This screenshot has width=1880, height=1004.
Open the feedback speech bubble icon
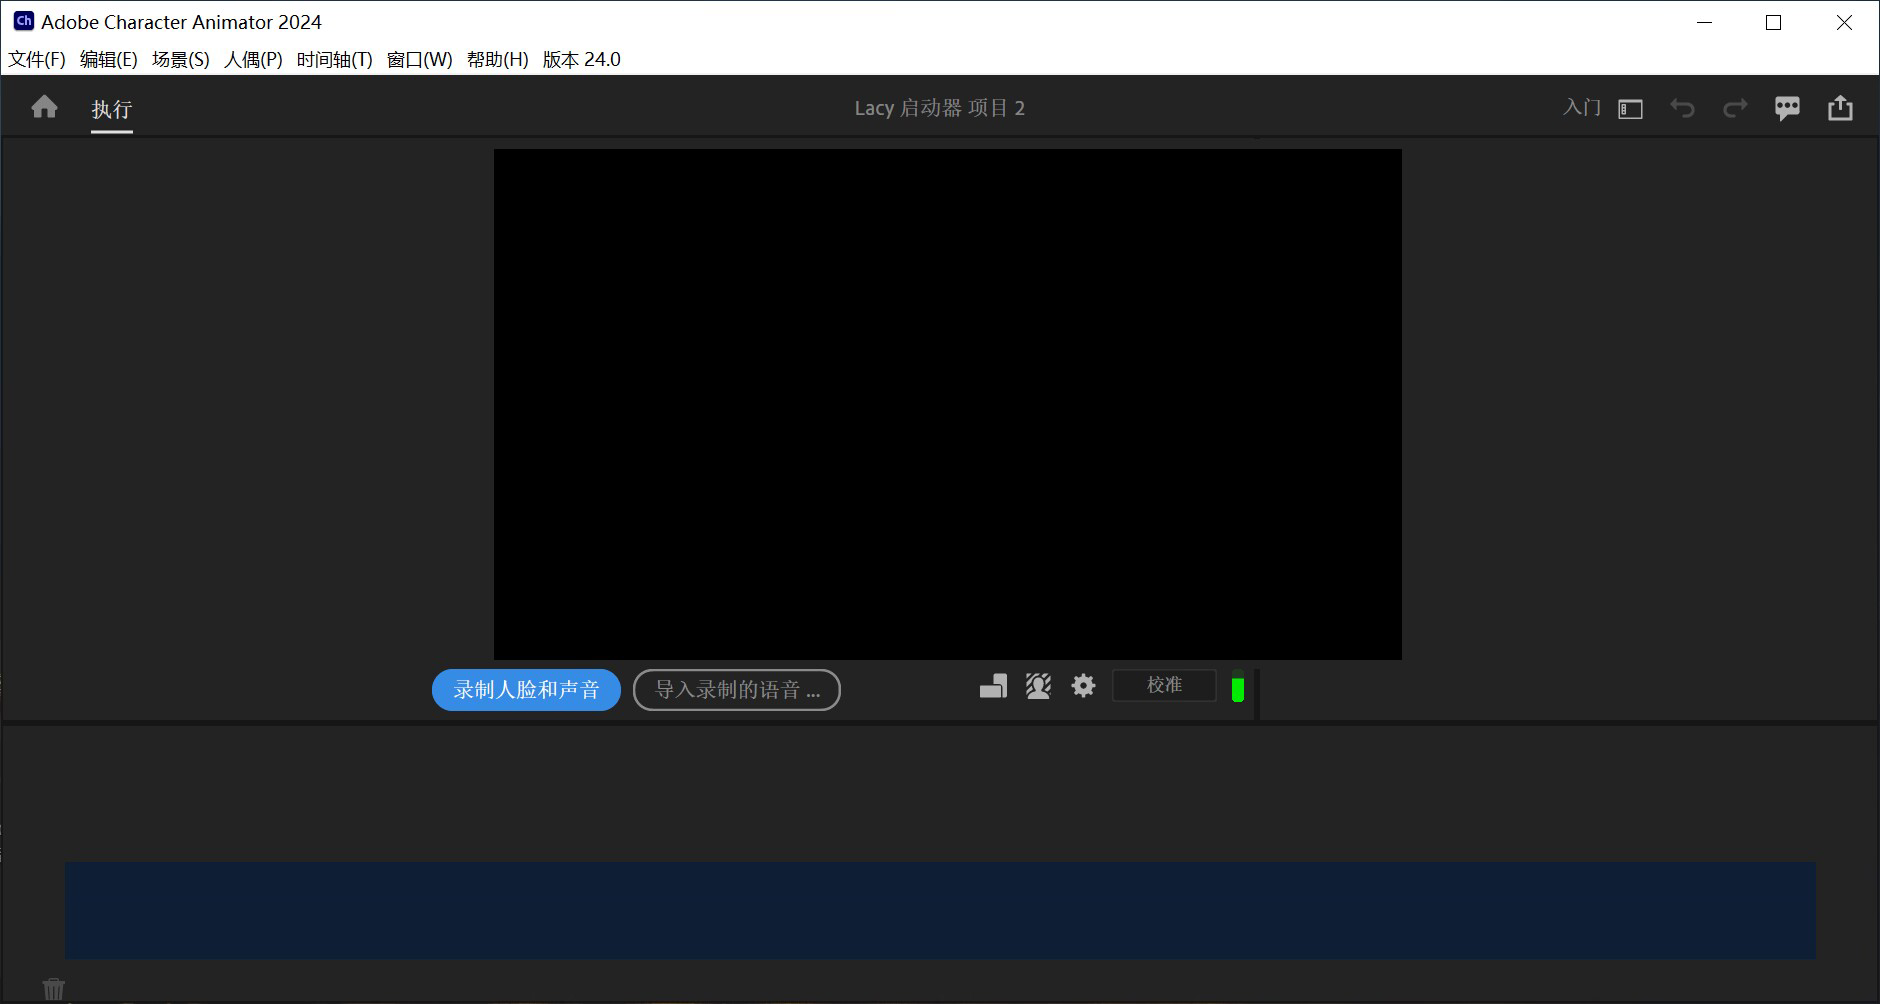(x=1787, y=108)
